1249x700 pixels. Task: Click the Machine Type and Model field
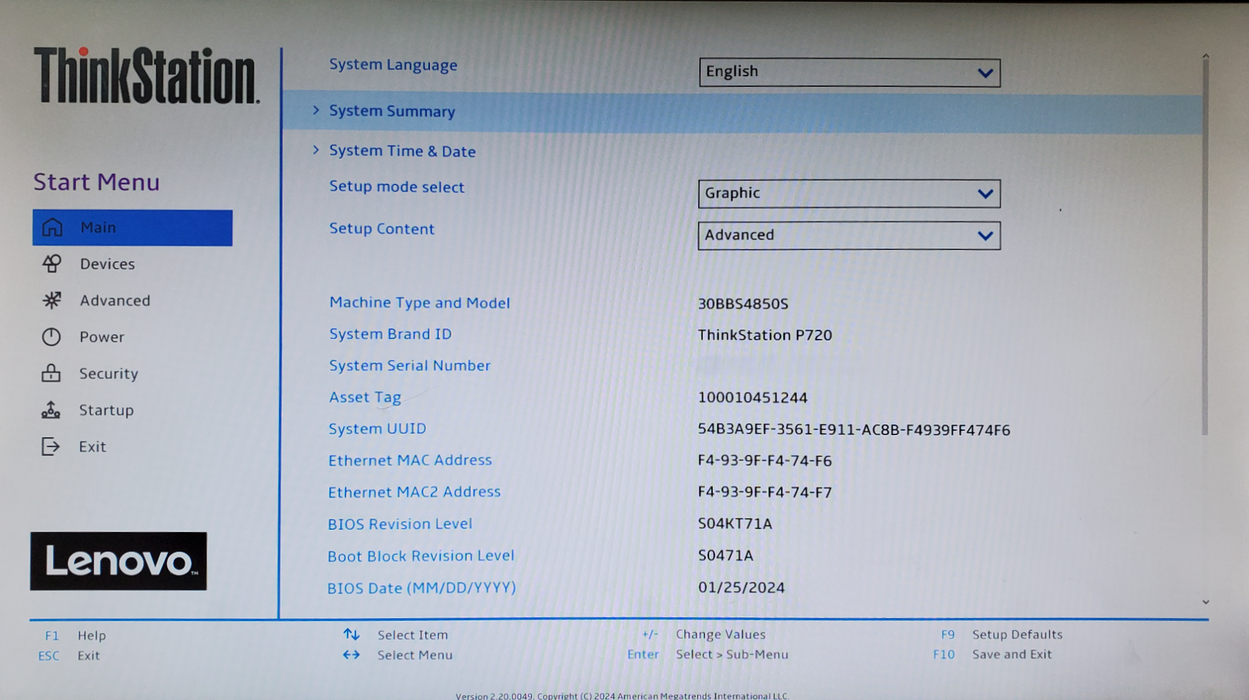tap(419, 302)
